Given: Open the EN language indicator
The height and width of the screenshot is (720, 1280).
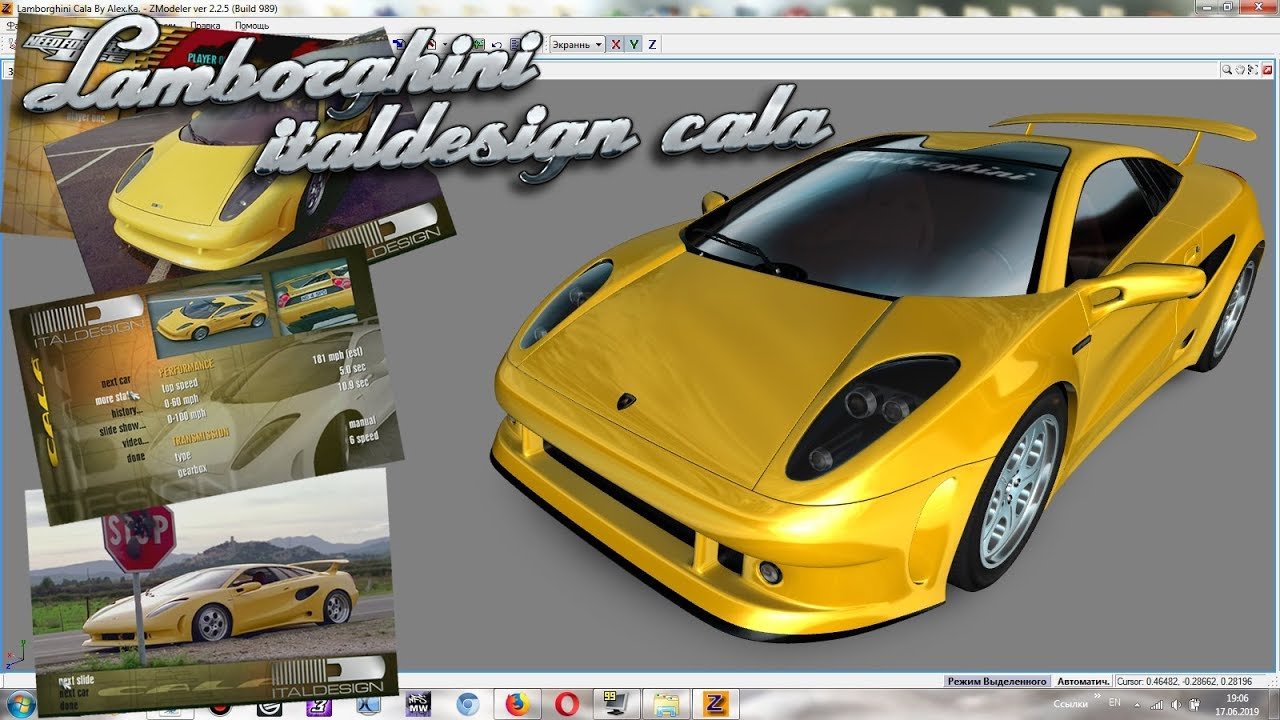Looking at the screenshot, I should point(1114,703).
